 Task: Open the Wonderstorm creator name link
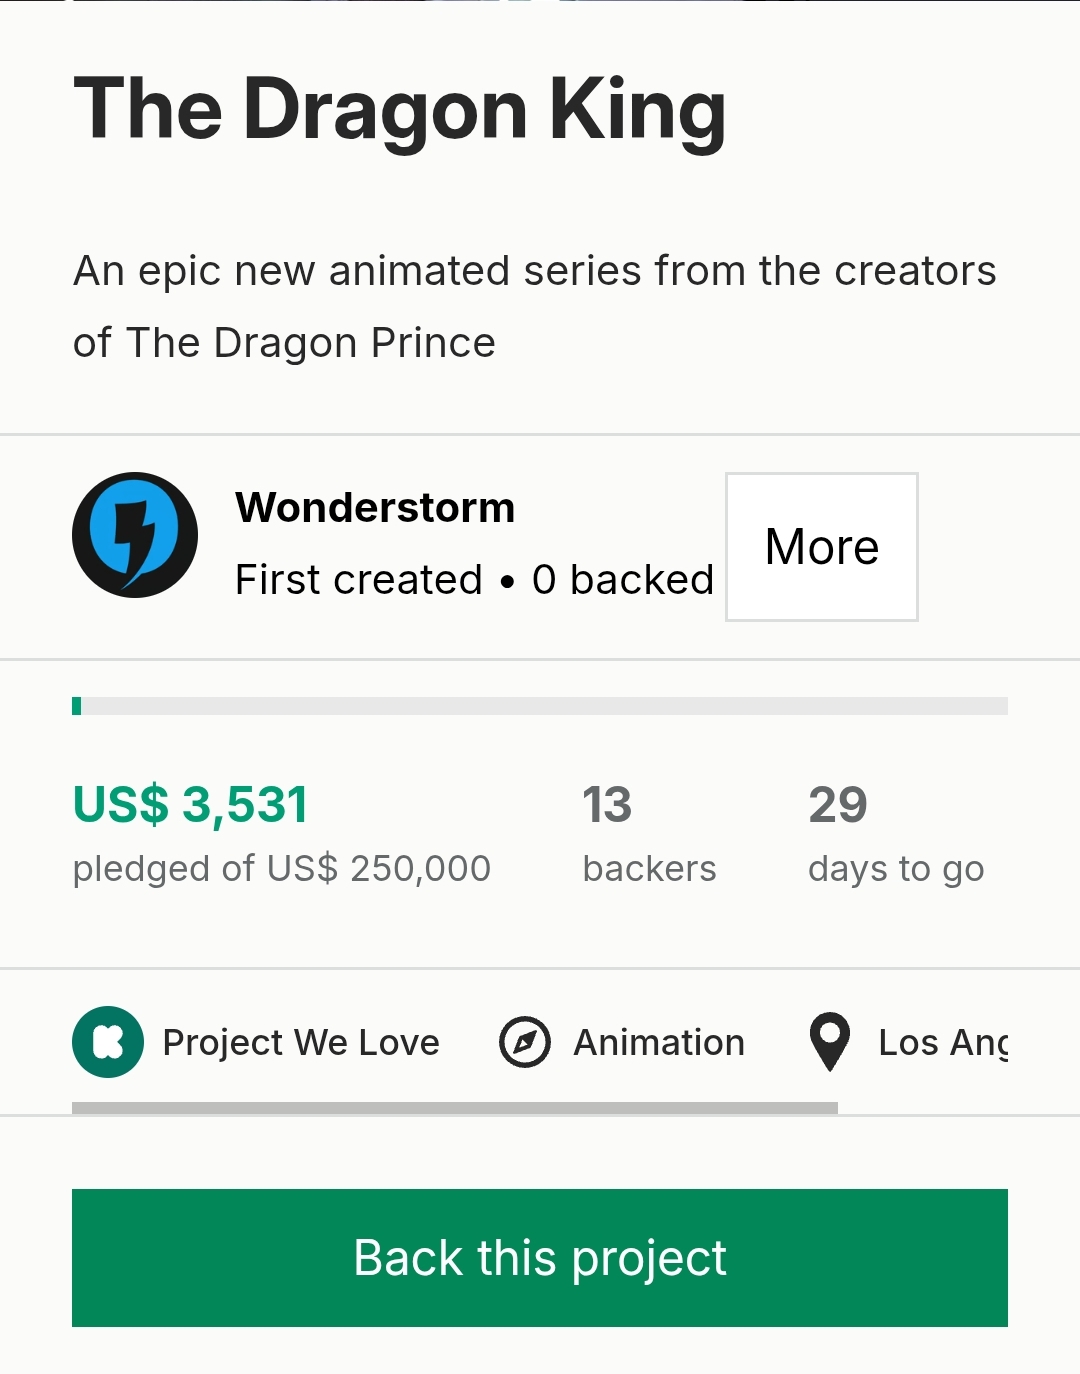pyautogui.click(x=375, y=508)
